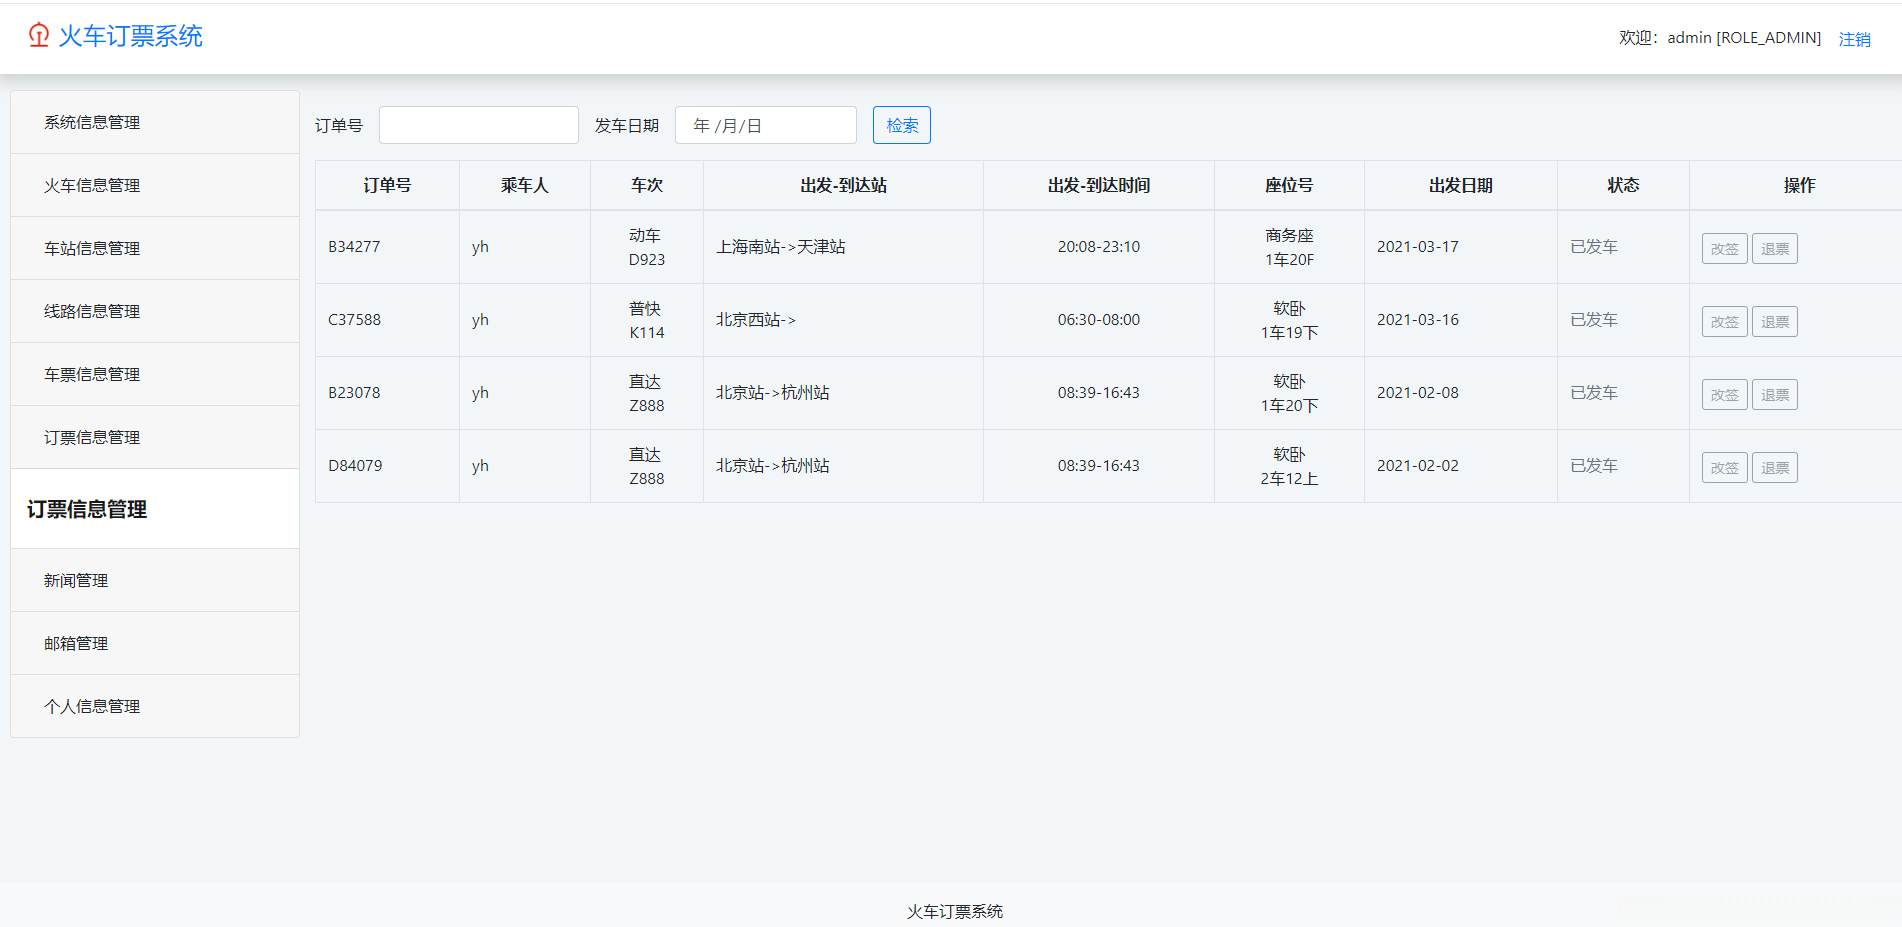
Task: Open 新闻管理 in sidebar
Action: (76, 580)
